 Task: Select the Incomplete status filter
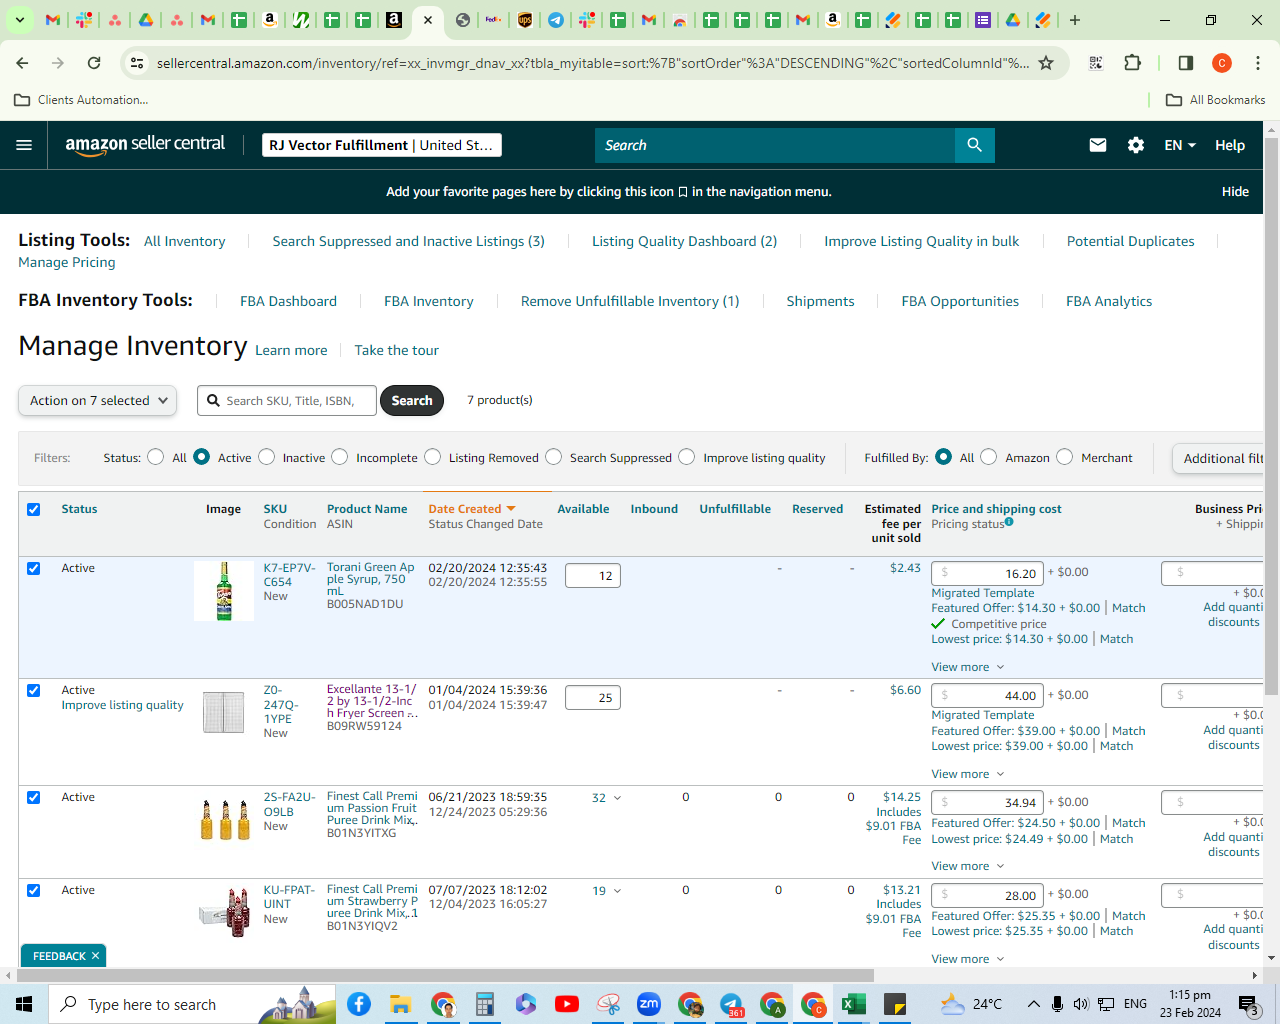[340, 457]
